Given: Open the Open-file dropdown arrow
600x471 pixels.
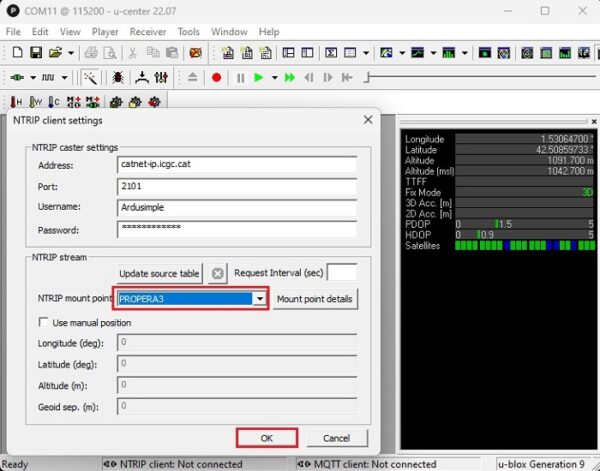Looking at the screenshot, I should click(x=71, y=52).
